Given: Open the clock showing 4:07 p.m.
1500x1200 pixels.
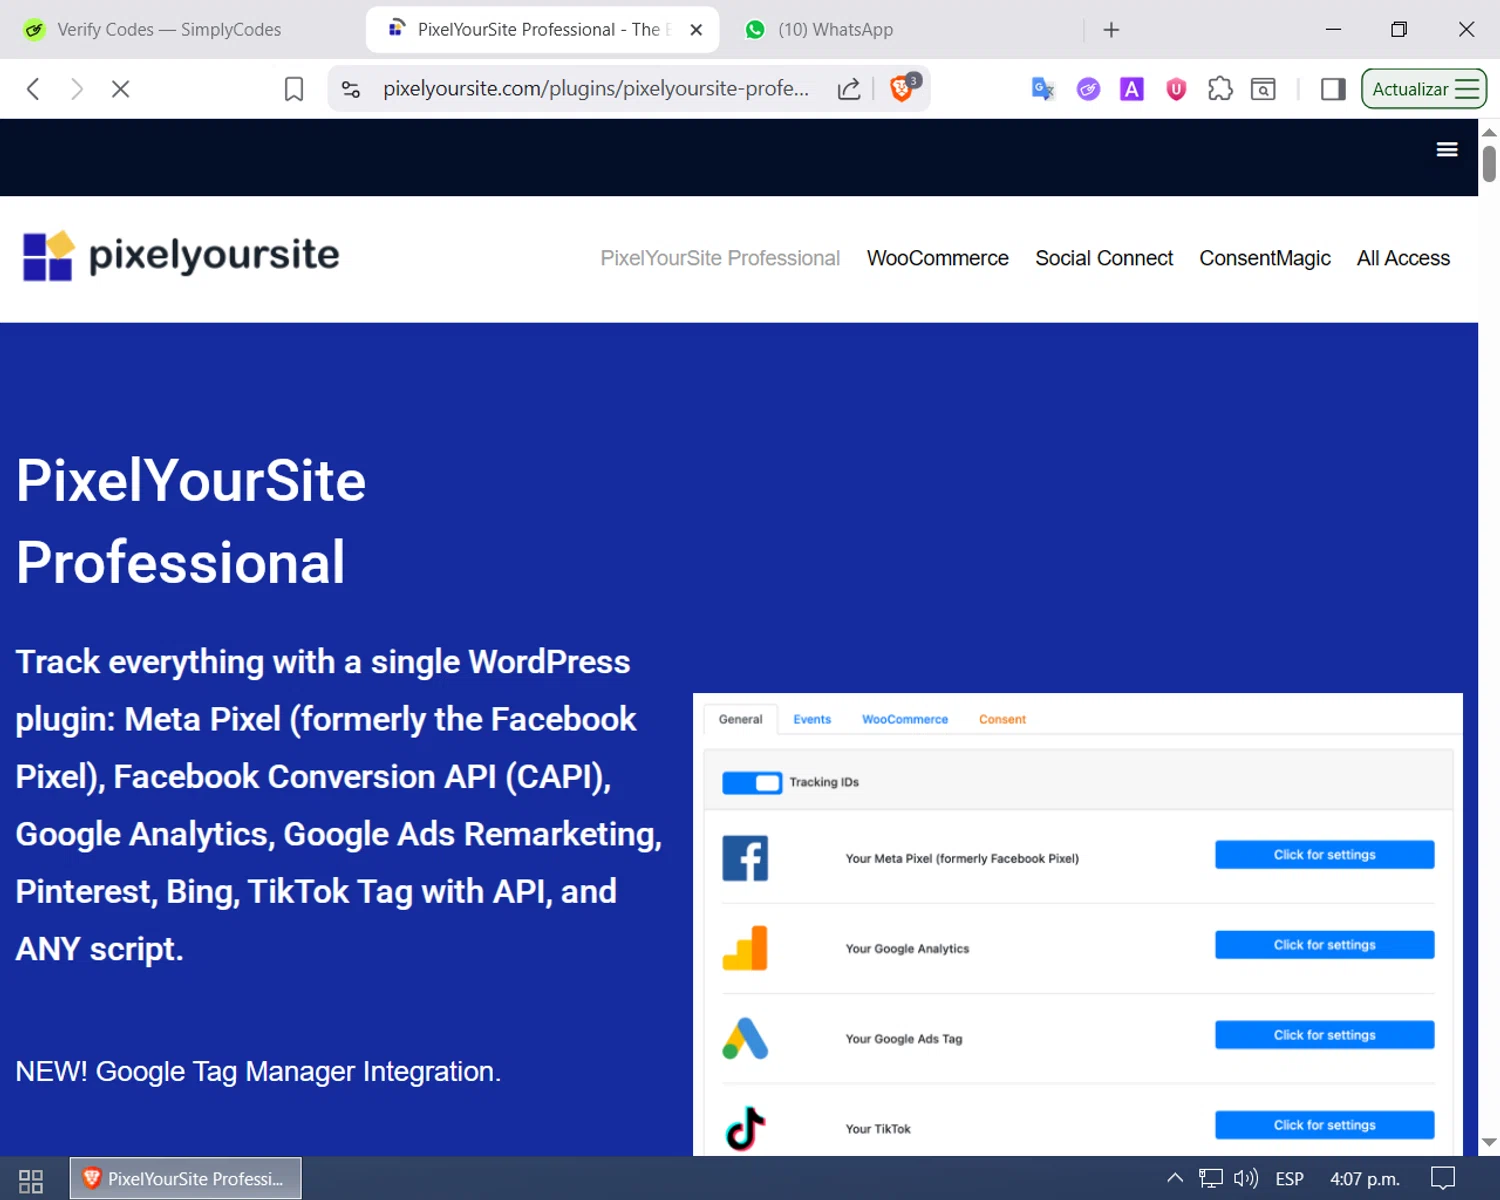Looking at the screenshot, I should click(x=1364, y=1179).
